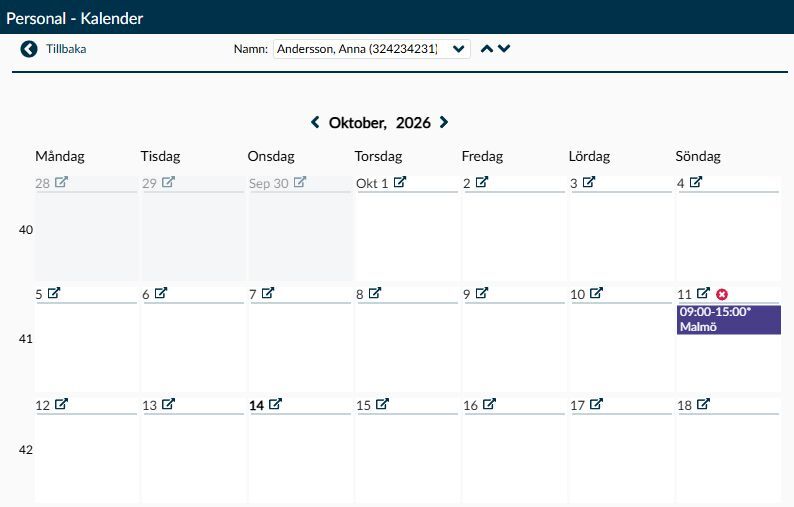Click week number 40
Image resolution: width=794 pixels, height=507 pixels.
[26, 230]
